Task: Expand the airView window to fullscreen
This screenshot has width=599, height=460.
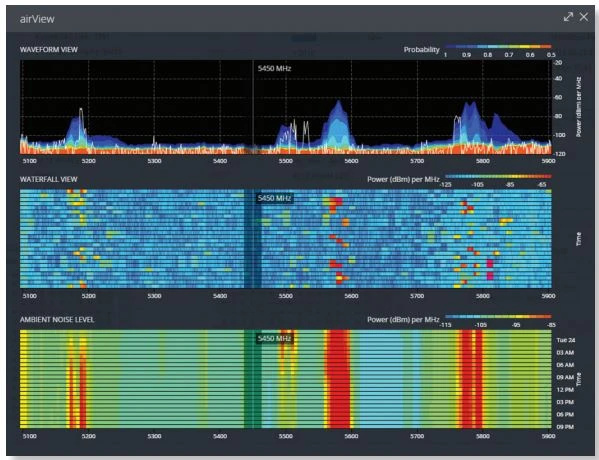Action: 568,17
